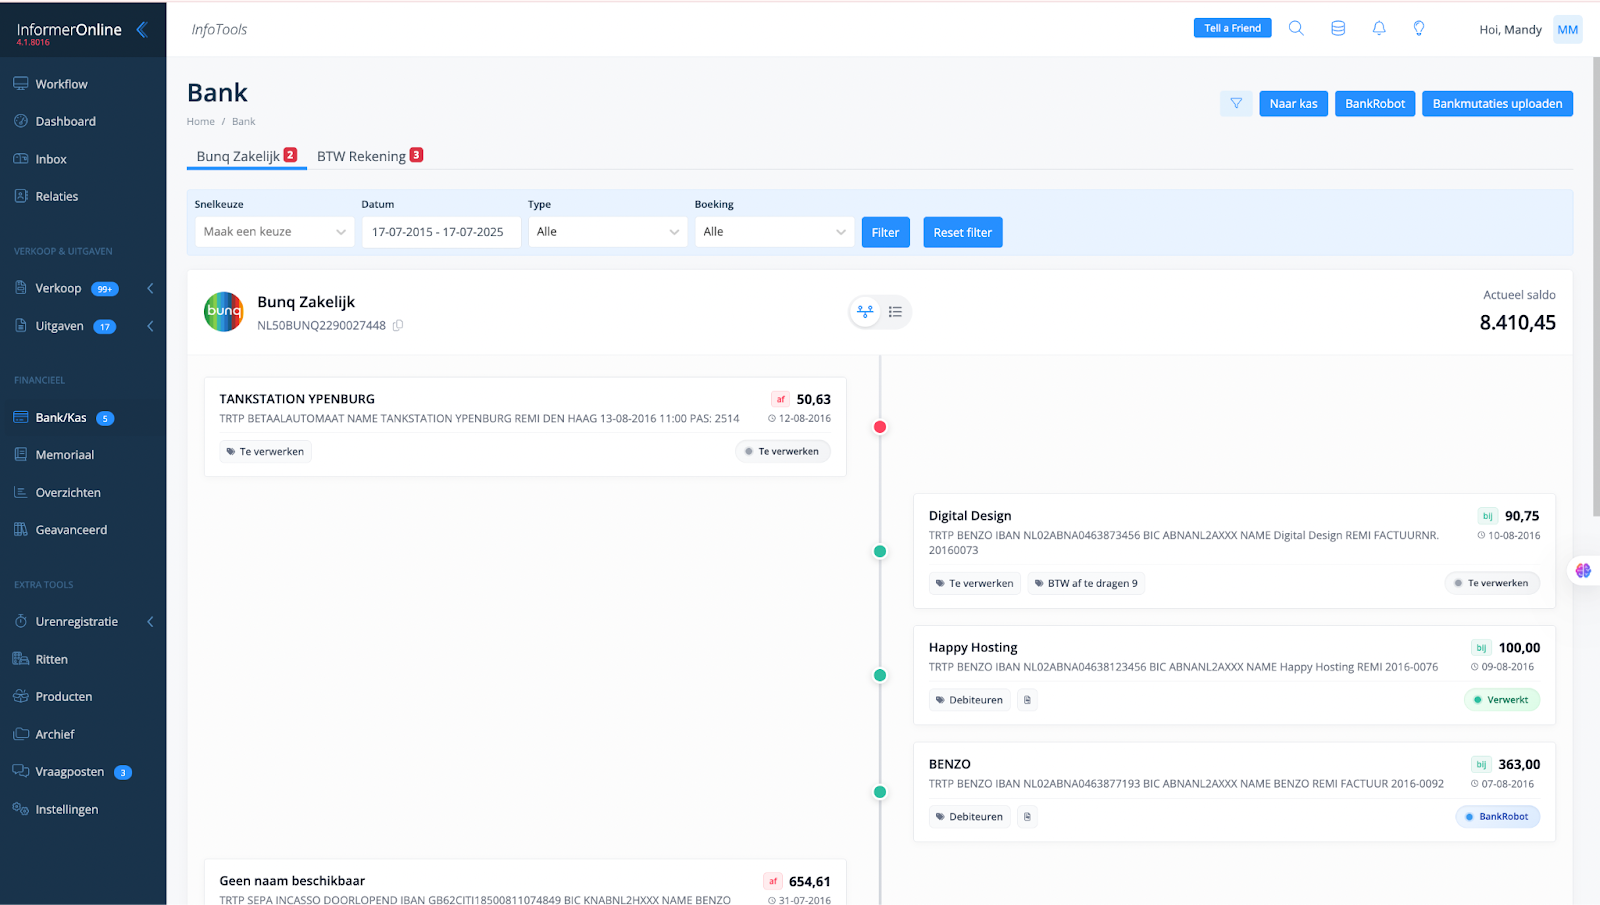The width and height of the screenshot is (1600, 905).
Task: Click Reset filter button
Action: click(962, 232)
